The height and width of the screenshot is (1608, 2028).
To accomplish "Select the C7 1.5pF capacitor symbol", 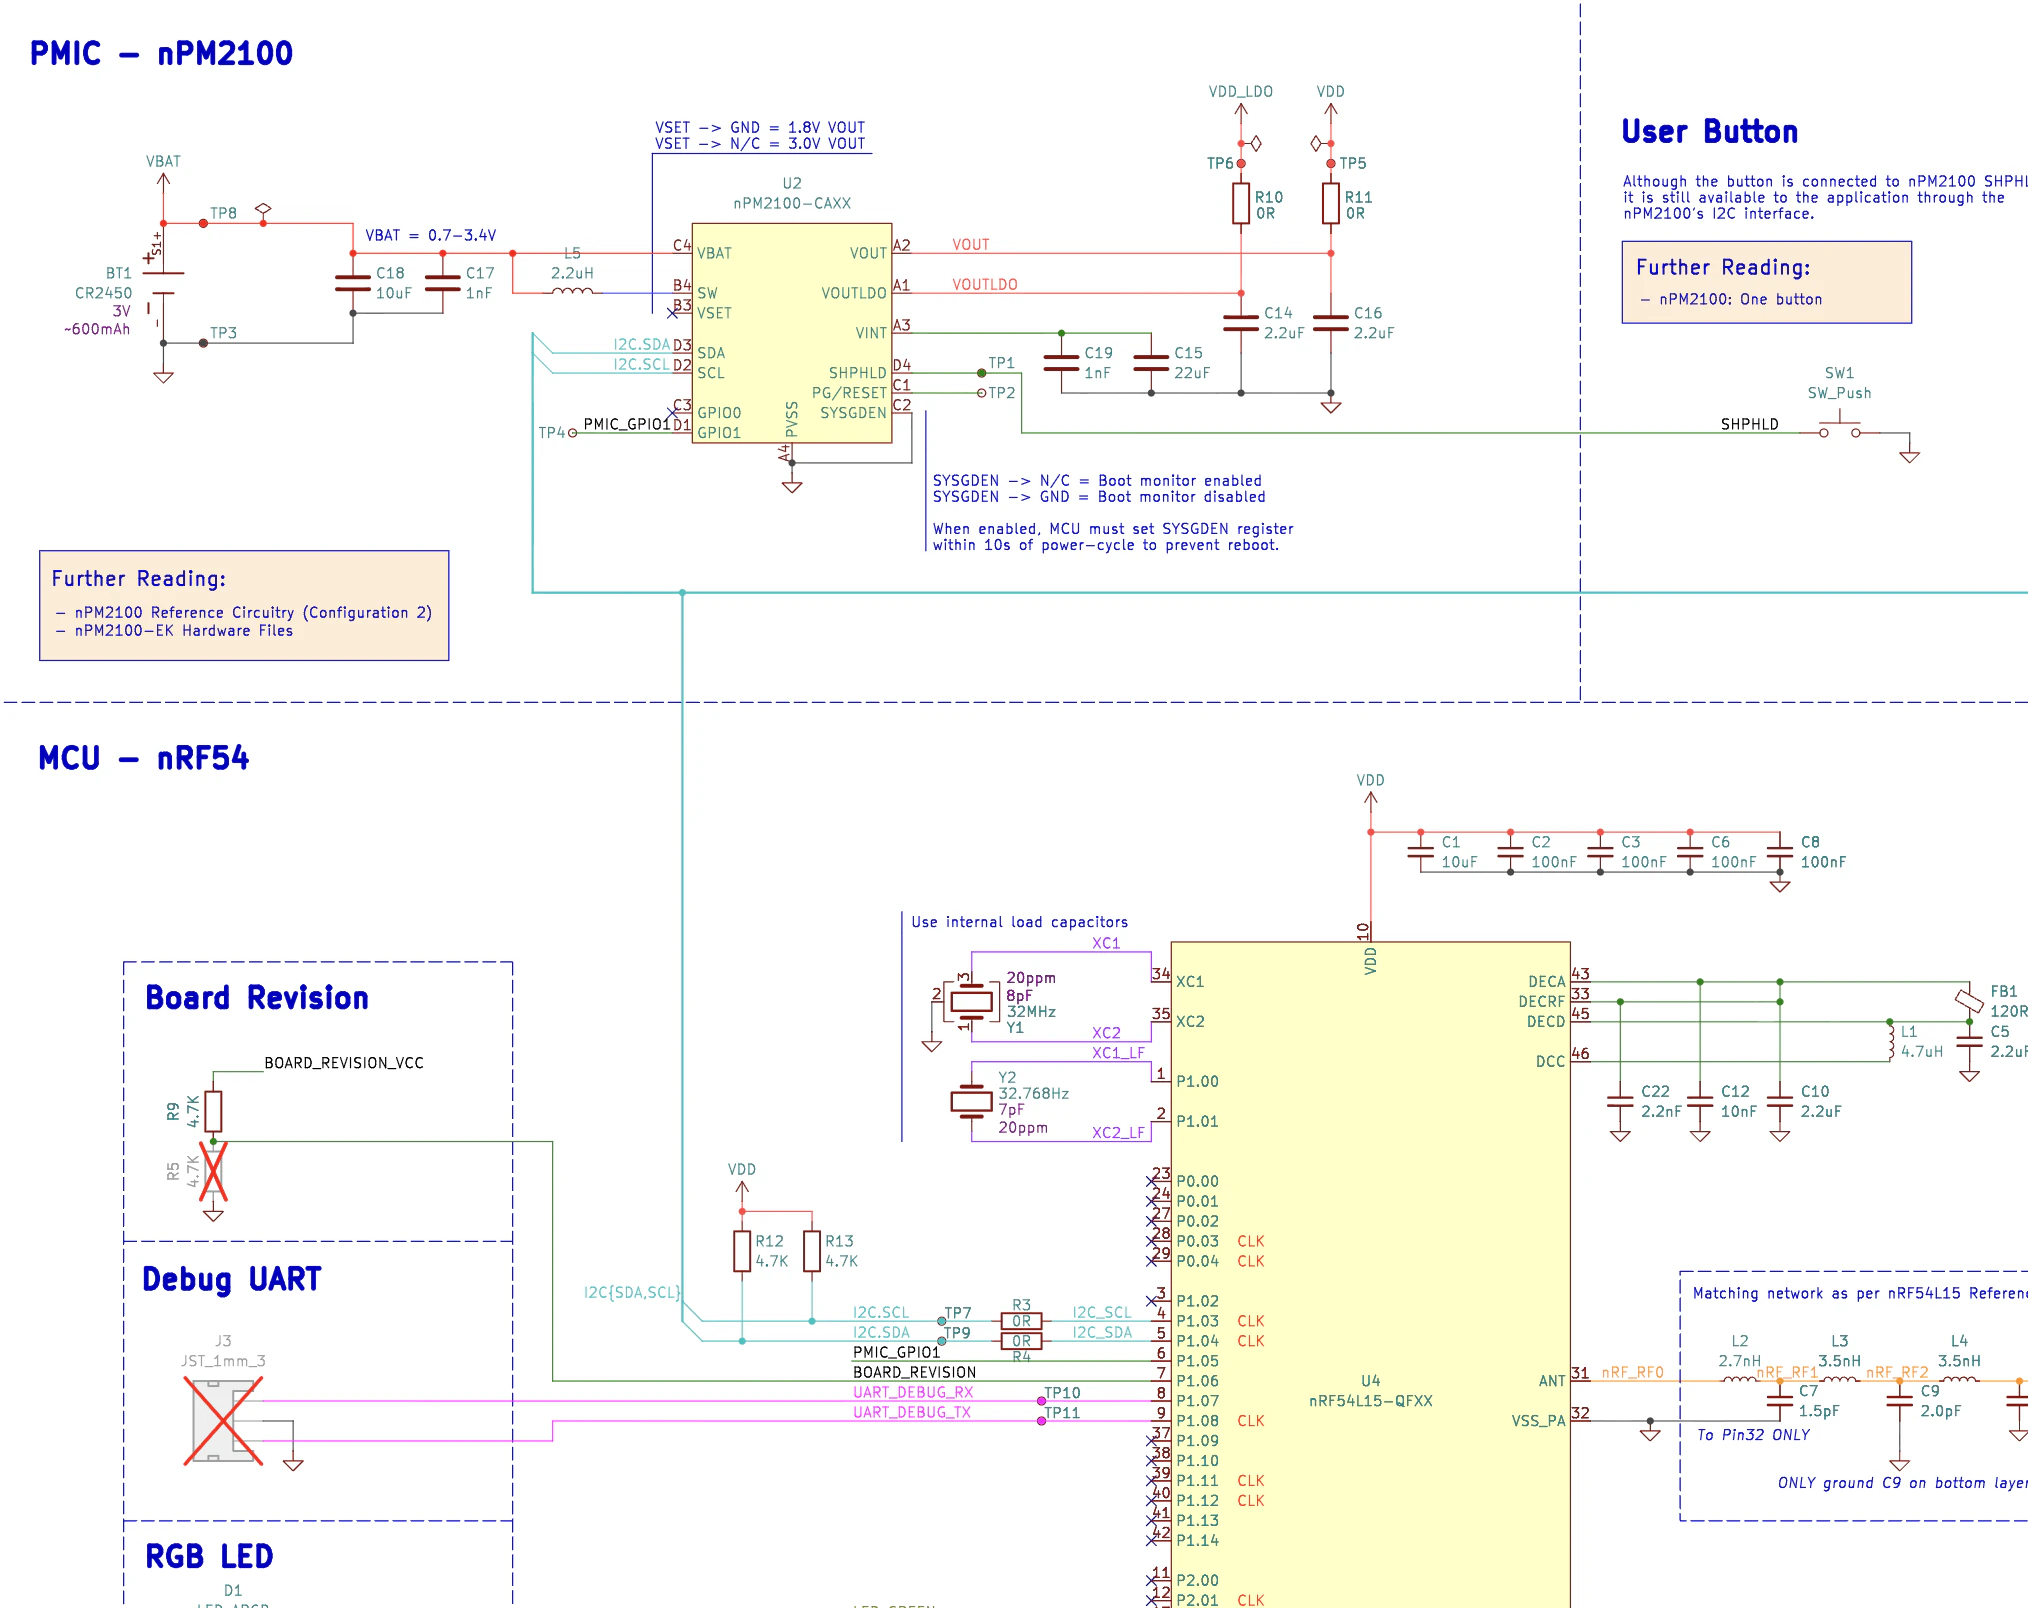I will click(1780, 1401).
